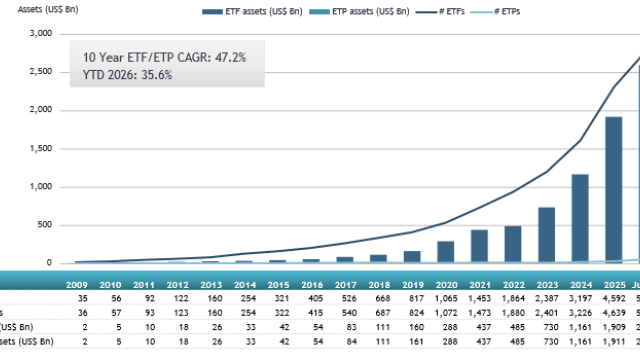Select the 3,000 y-axis label

[41, 33]
